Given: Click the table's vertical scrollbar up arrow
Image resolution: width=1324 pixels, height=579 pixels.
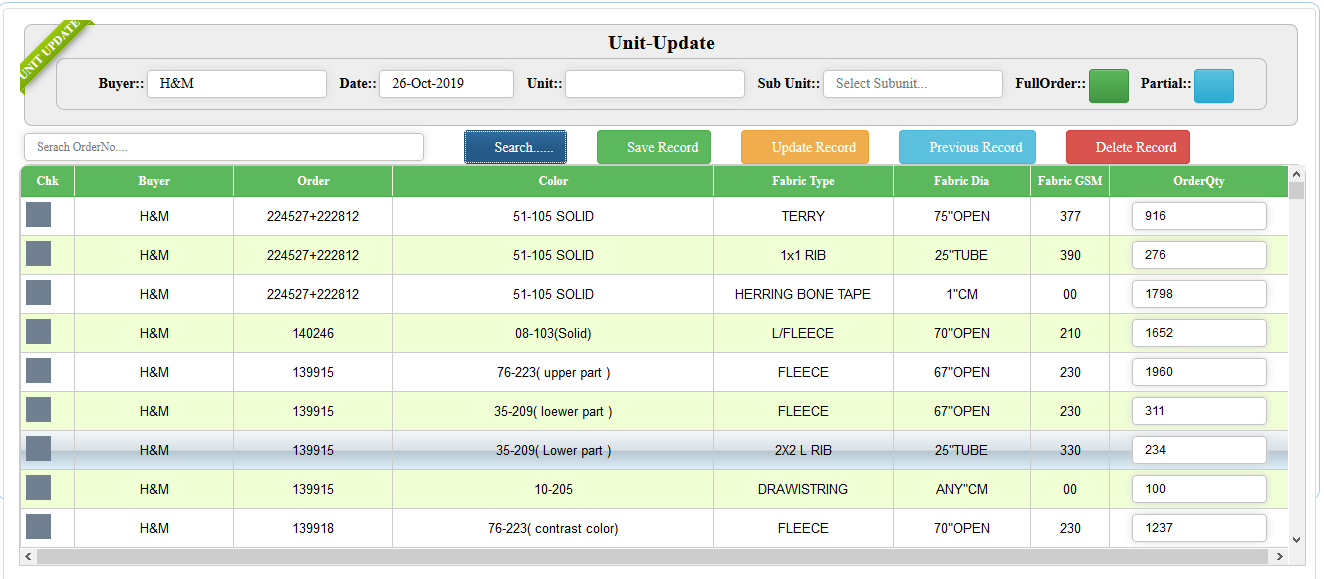Looking at the screenshot, I should point(1296,173).
